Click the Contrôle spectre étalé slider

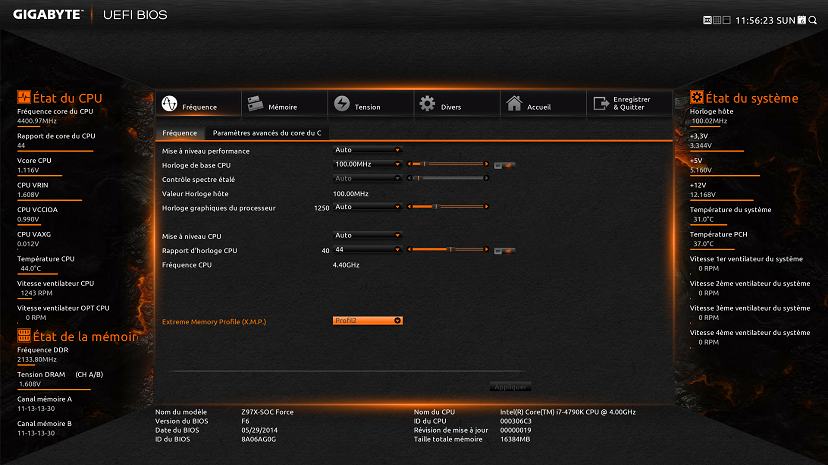pos(448,178)
